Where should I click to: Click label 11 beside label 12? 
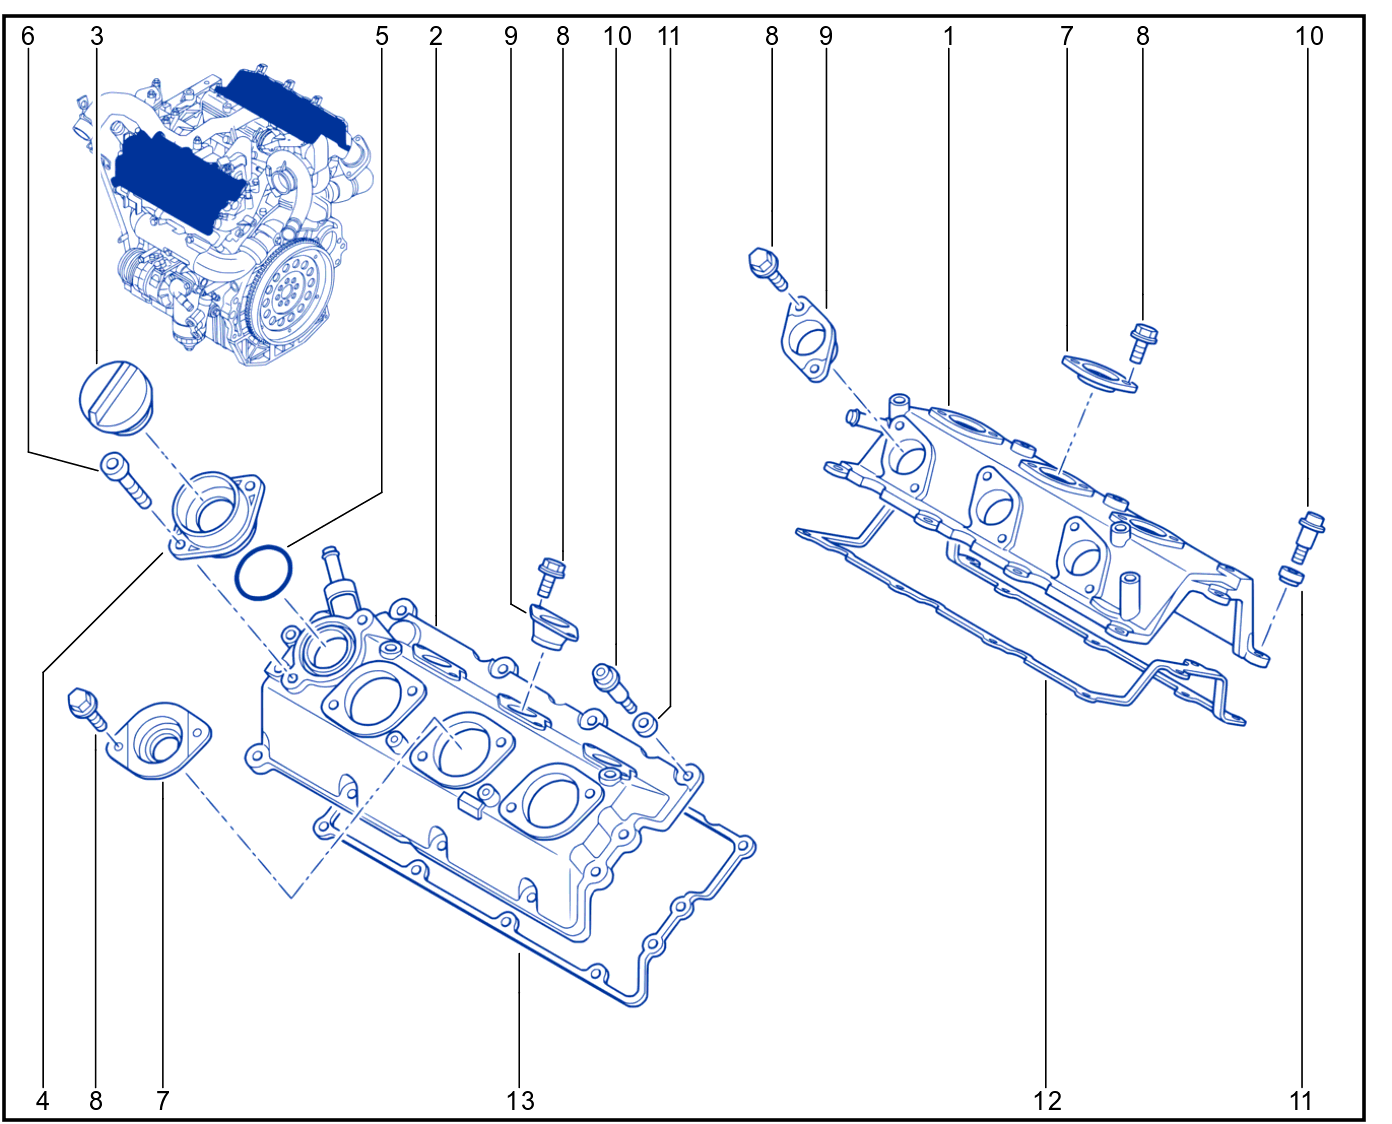(x=1301, y=1101)
